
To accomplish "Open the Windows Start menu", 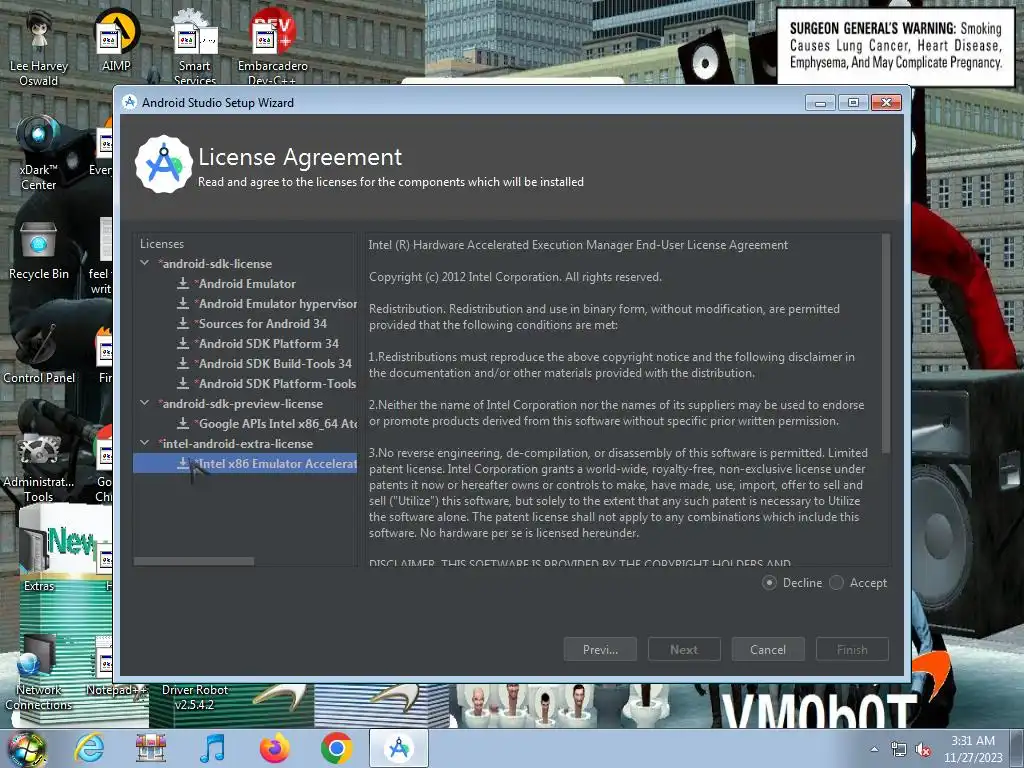I will (27, 748).
